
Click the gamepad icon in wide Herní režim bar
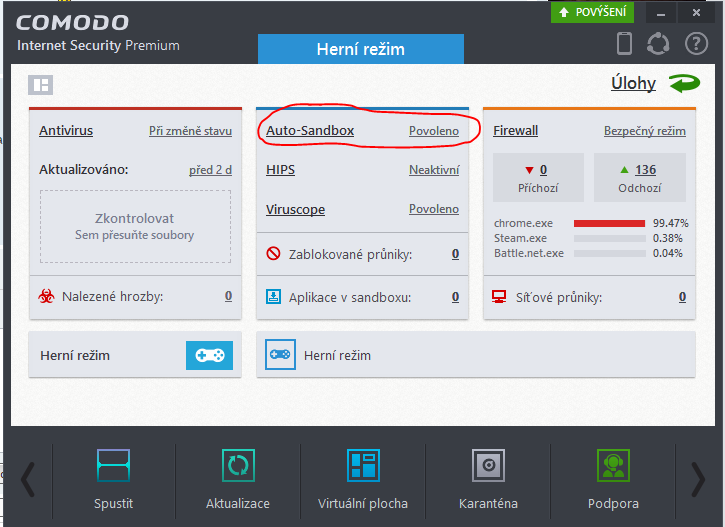coord(280,355)
